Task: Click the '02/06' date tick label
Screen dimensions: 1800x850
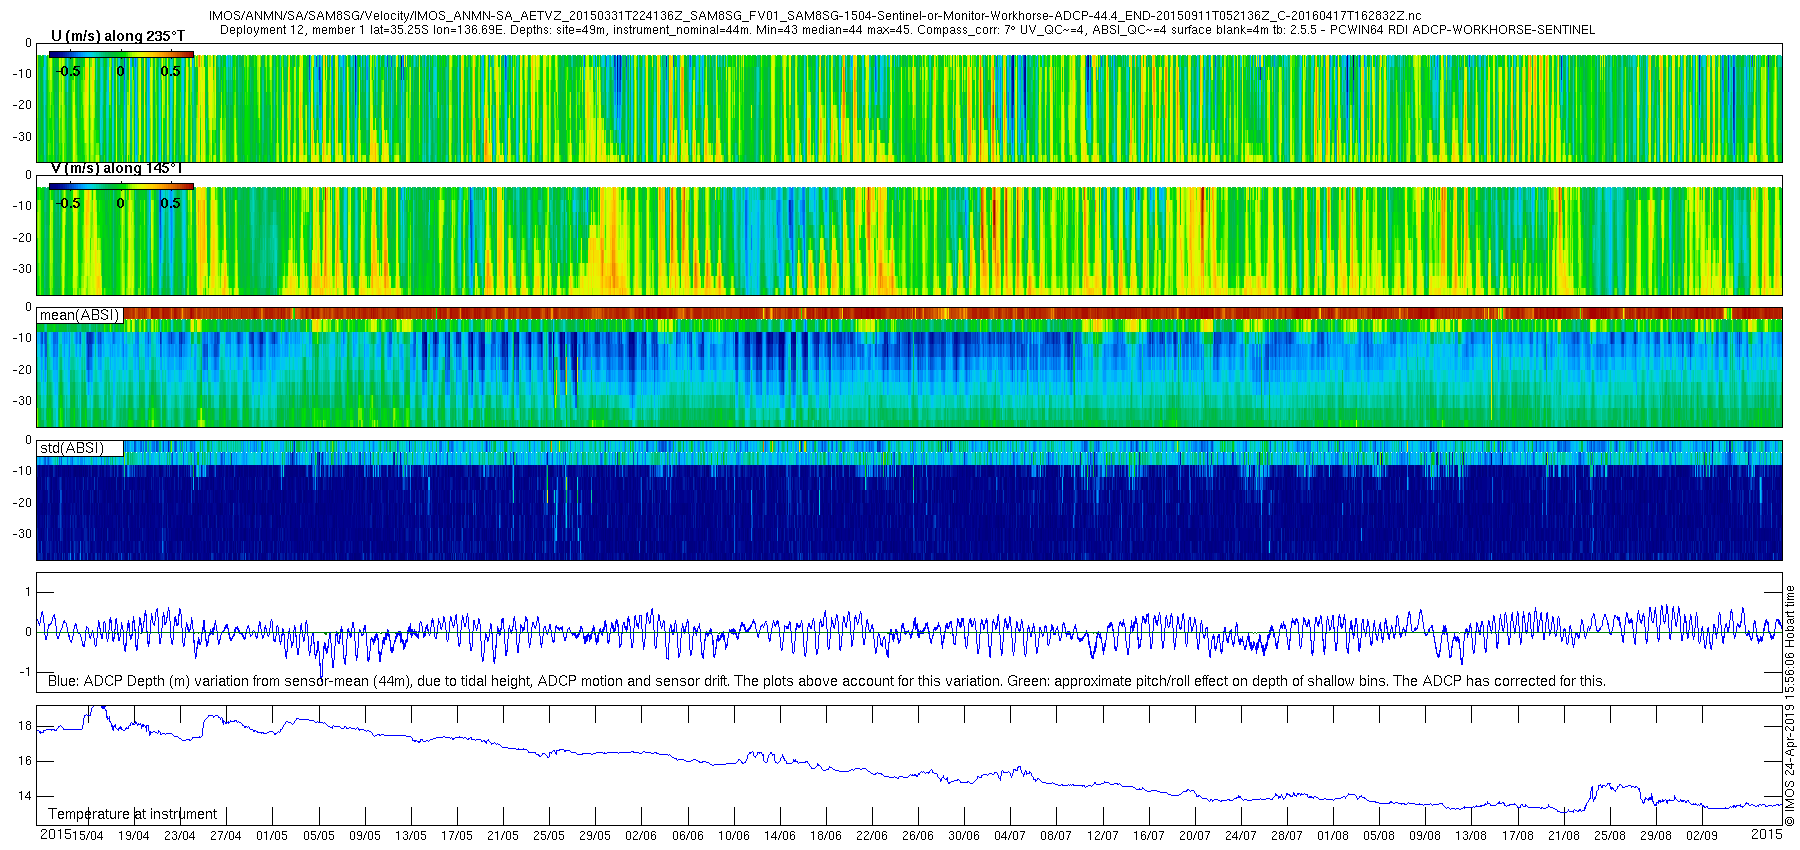Action: click(641, 836)
